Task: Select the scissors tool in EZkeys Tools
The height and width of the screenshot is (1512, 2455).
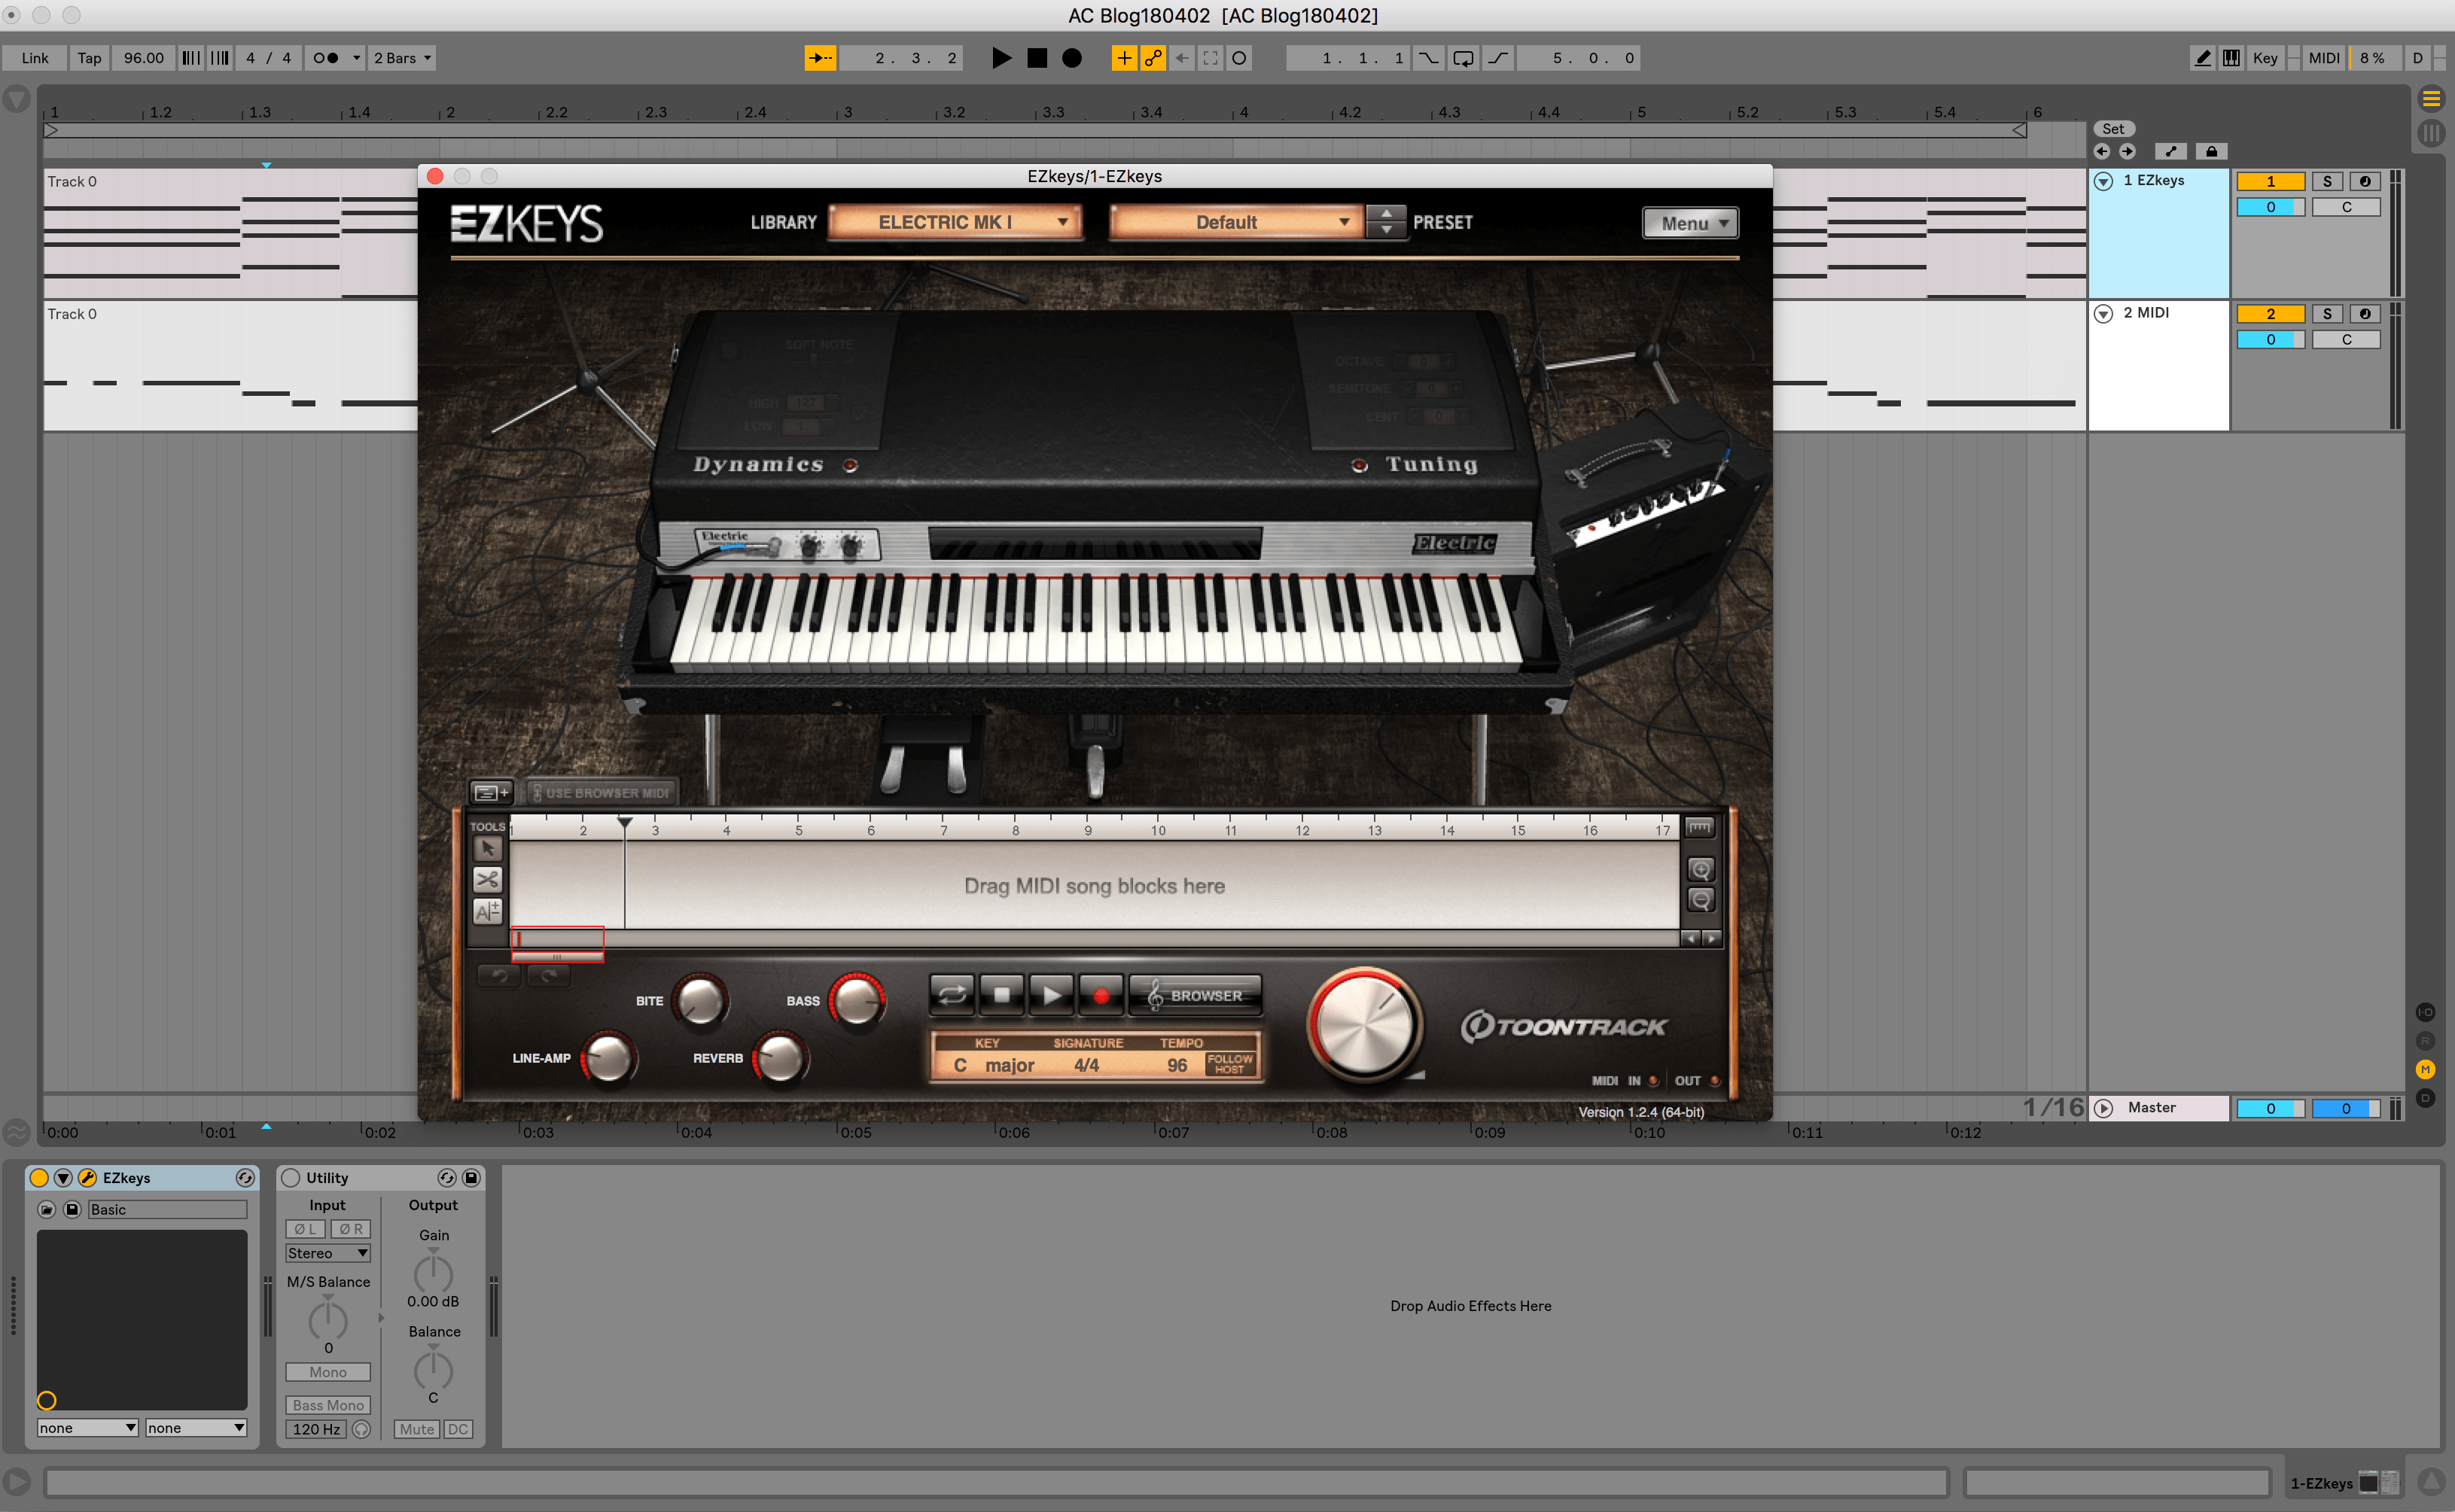Action: click(x=489, y=880)
